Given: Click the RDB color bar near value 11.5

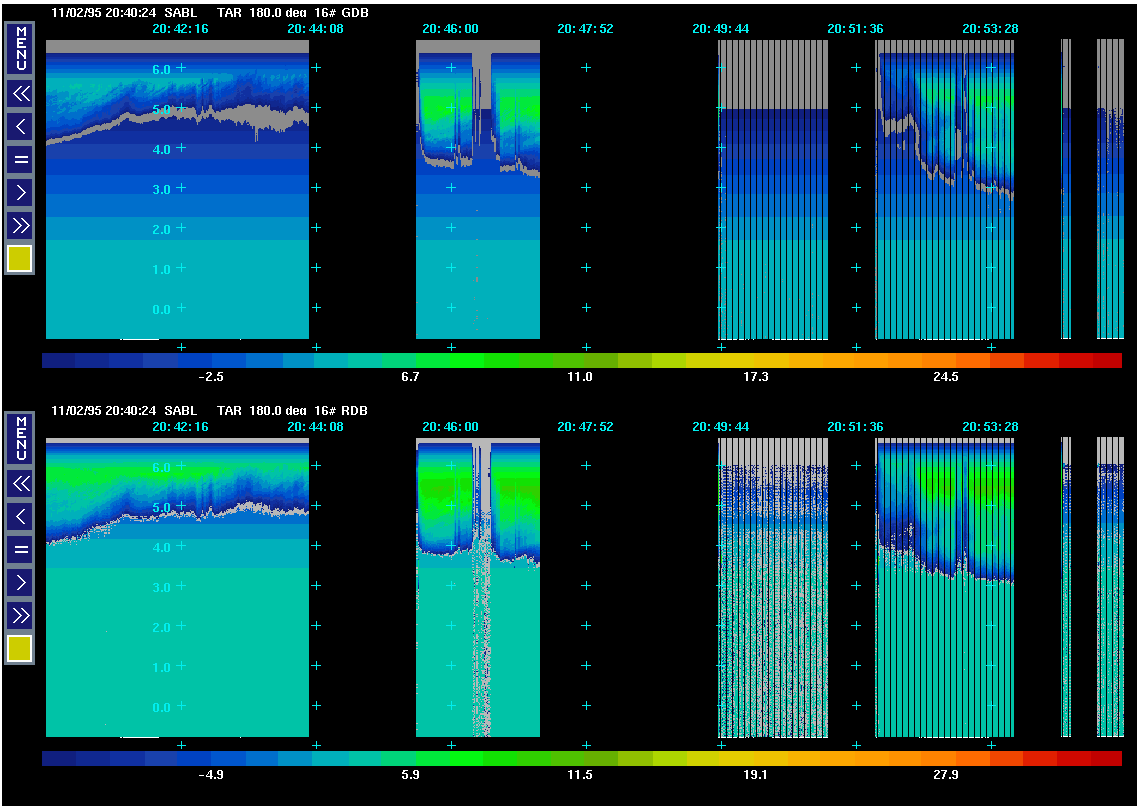Looking at the screenshot, I should tap(581, 759).
